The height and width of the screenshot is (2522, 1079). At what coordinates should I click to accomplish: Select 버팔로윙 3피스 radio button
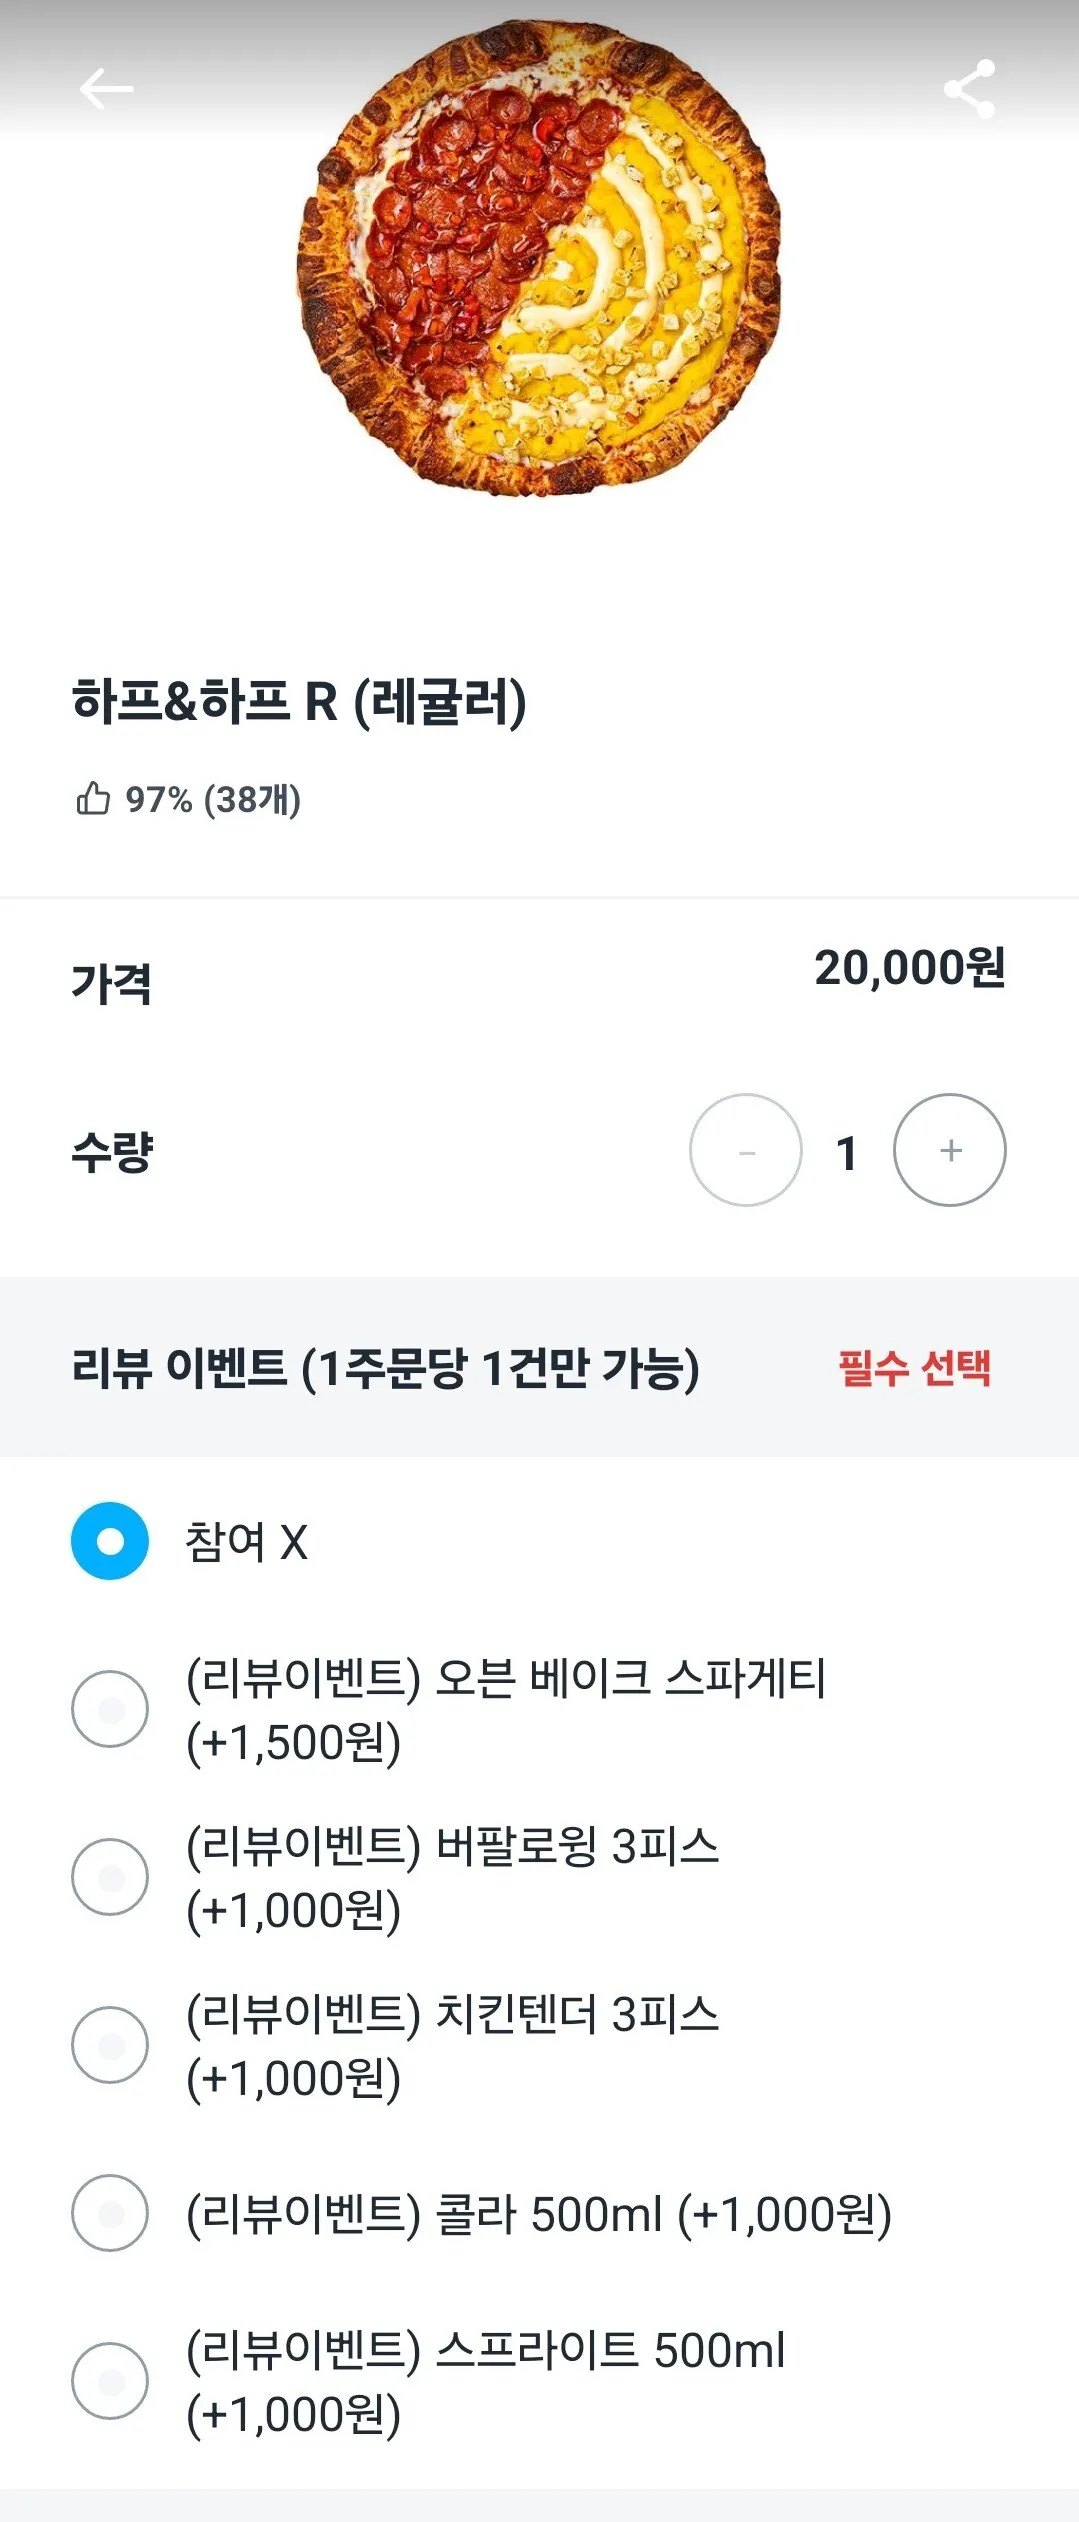point(110,1877)
